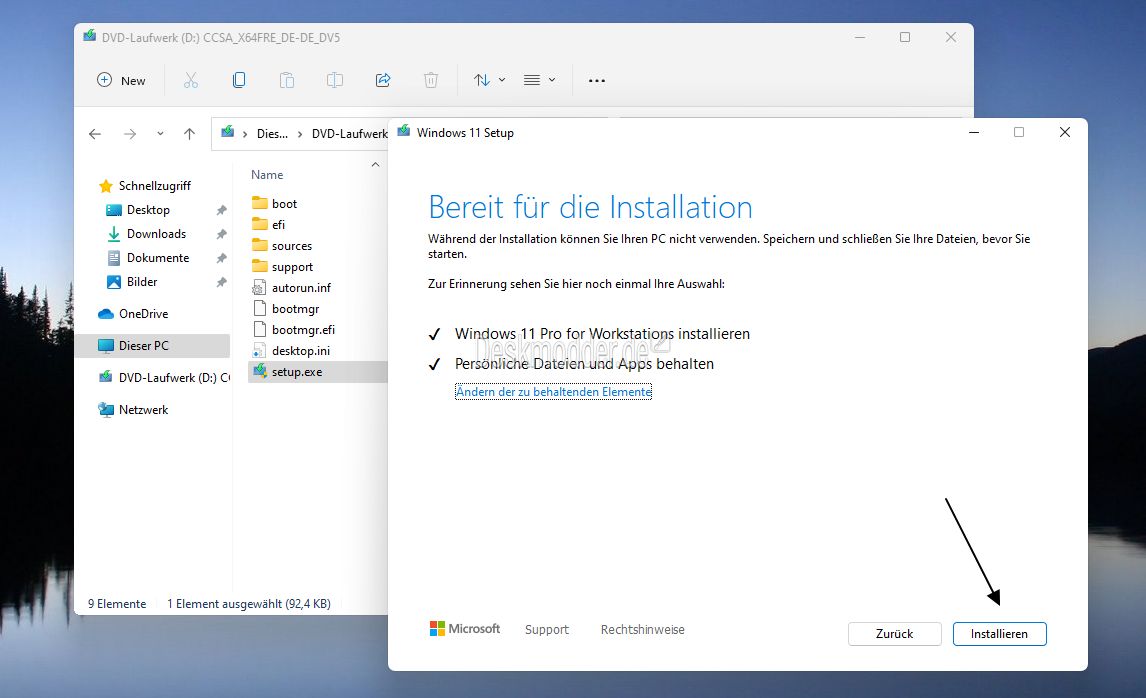Viewport: 1146px width, 698px height.
Task: Go forward using Explorer forward arrow
Action: 130,134
